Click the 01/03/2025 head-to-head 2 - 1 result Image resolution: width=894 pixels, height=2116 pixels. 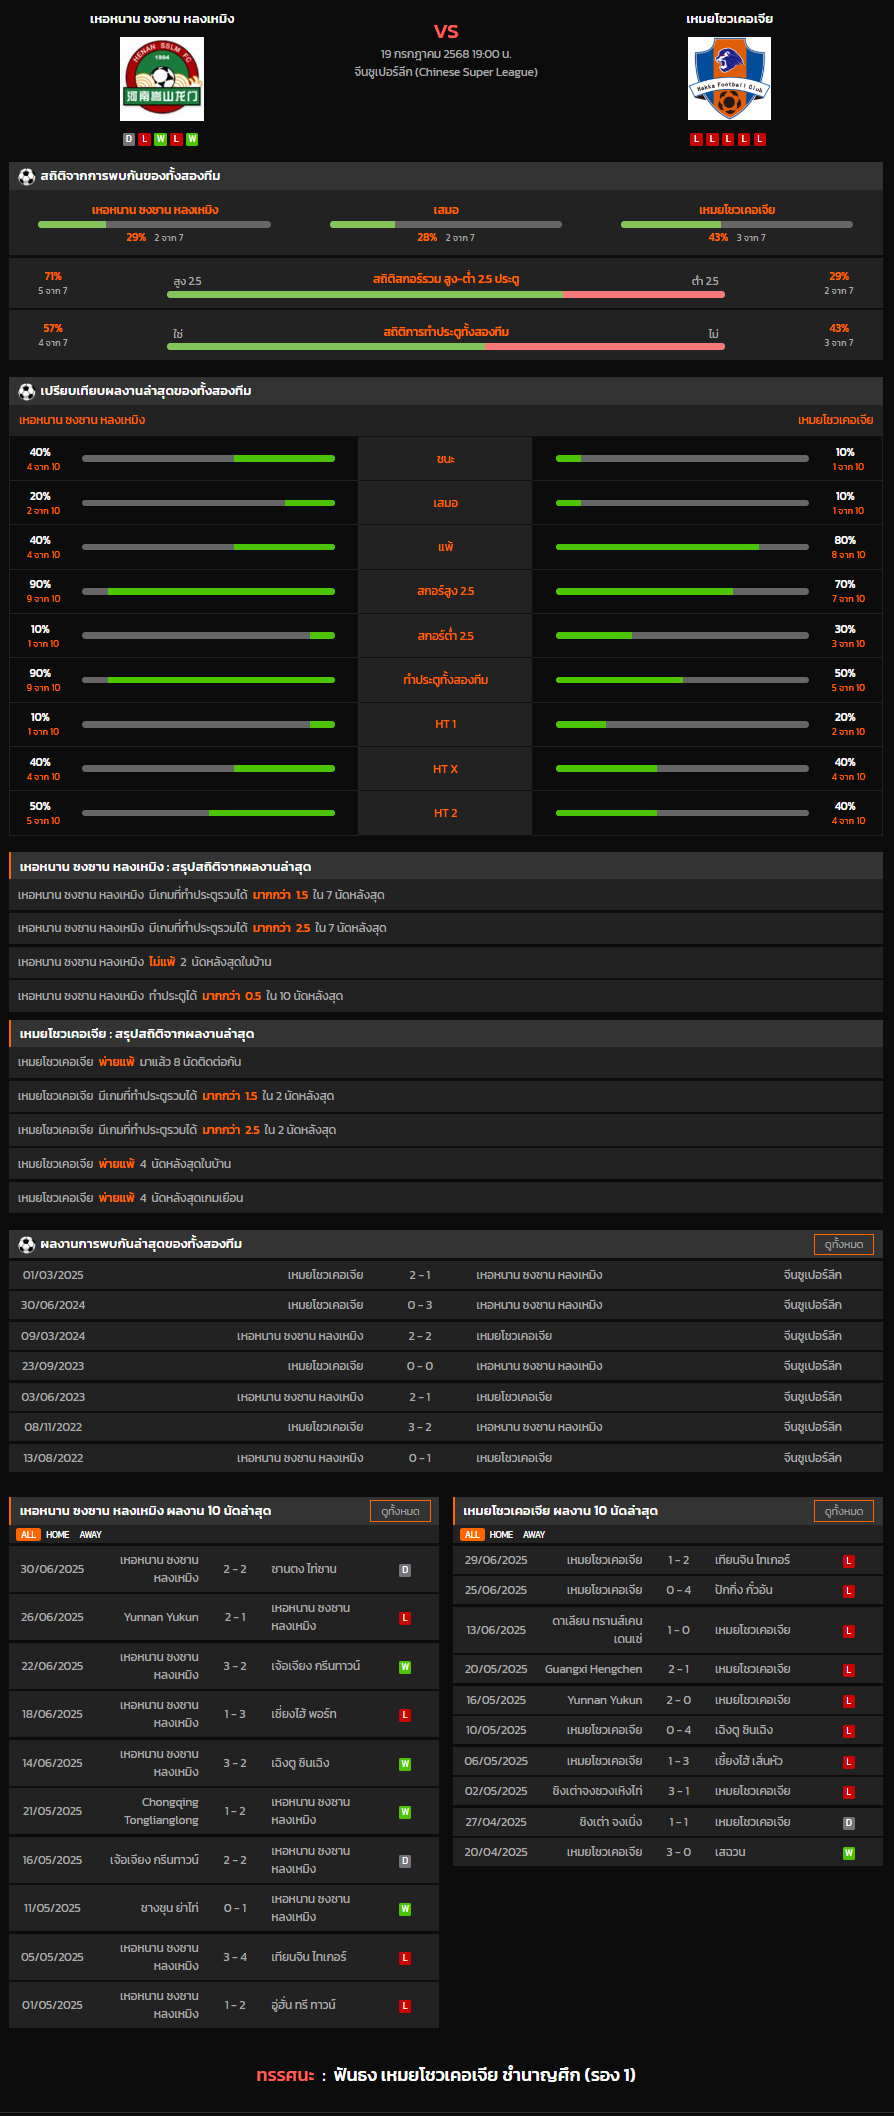(x=420, y=1276)
